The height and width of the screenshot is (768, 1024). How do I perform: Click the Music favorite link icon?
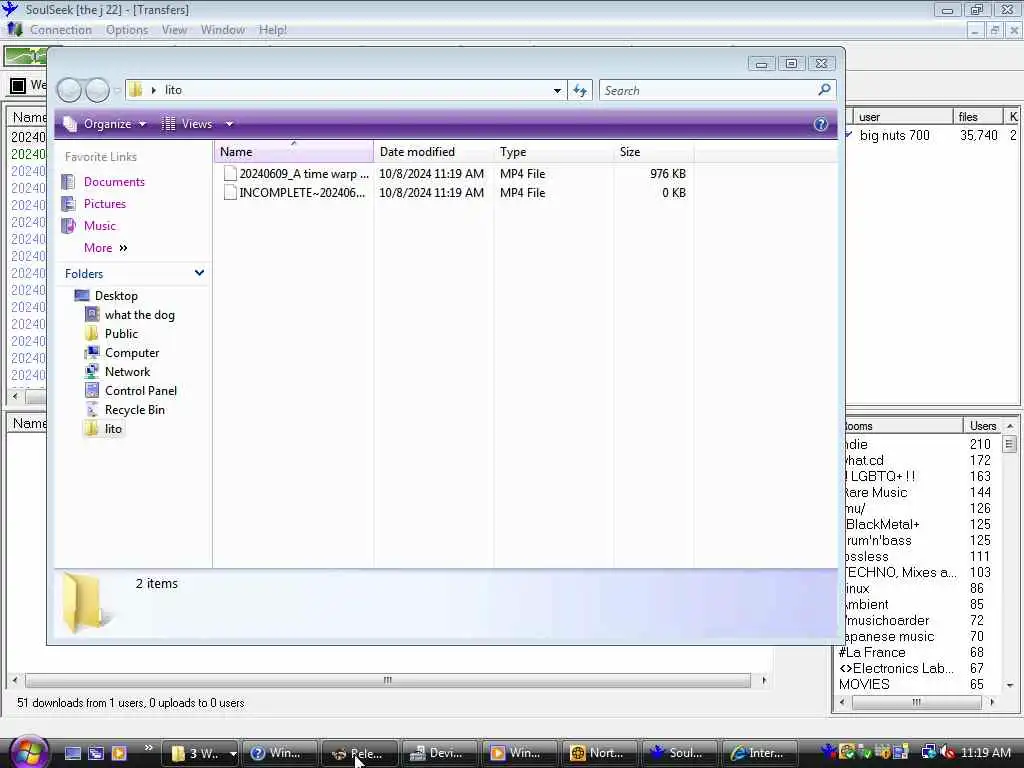pos(68,226)
